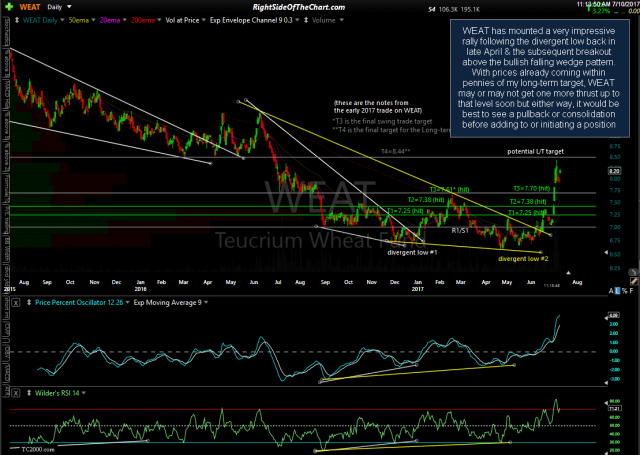Click the 'potential L/T target' label
Screen dimensions: 640x455
[x=536, y=151]
